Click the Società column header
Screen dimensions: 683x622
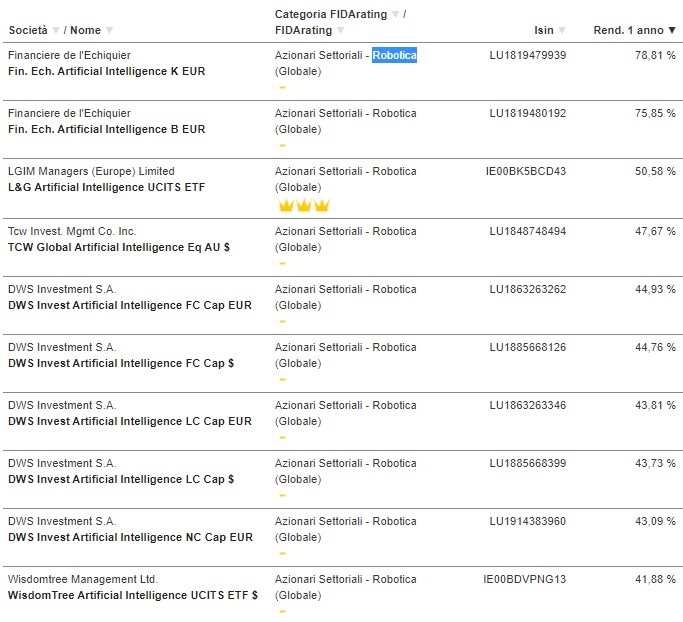click(28, 30)
